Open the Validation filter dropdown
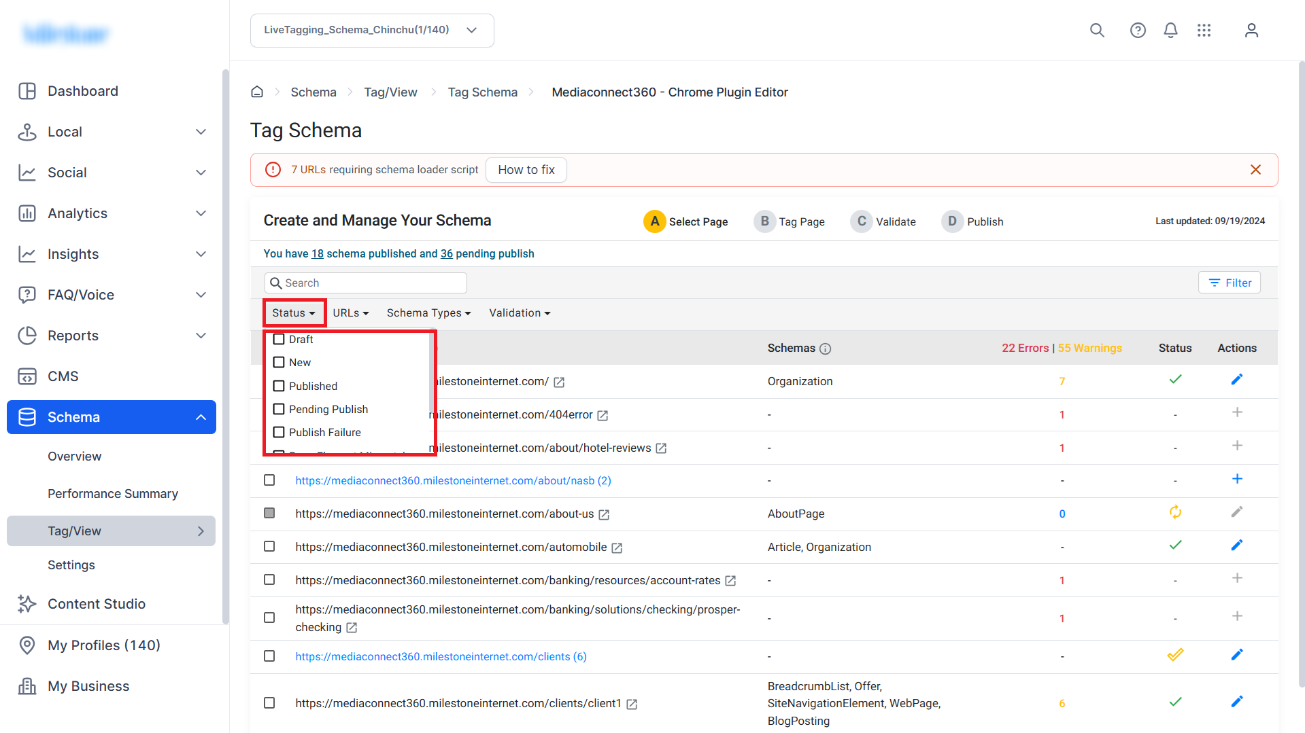The width and height of the screenshot is (1305, 733). pos(520,313)
